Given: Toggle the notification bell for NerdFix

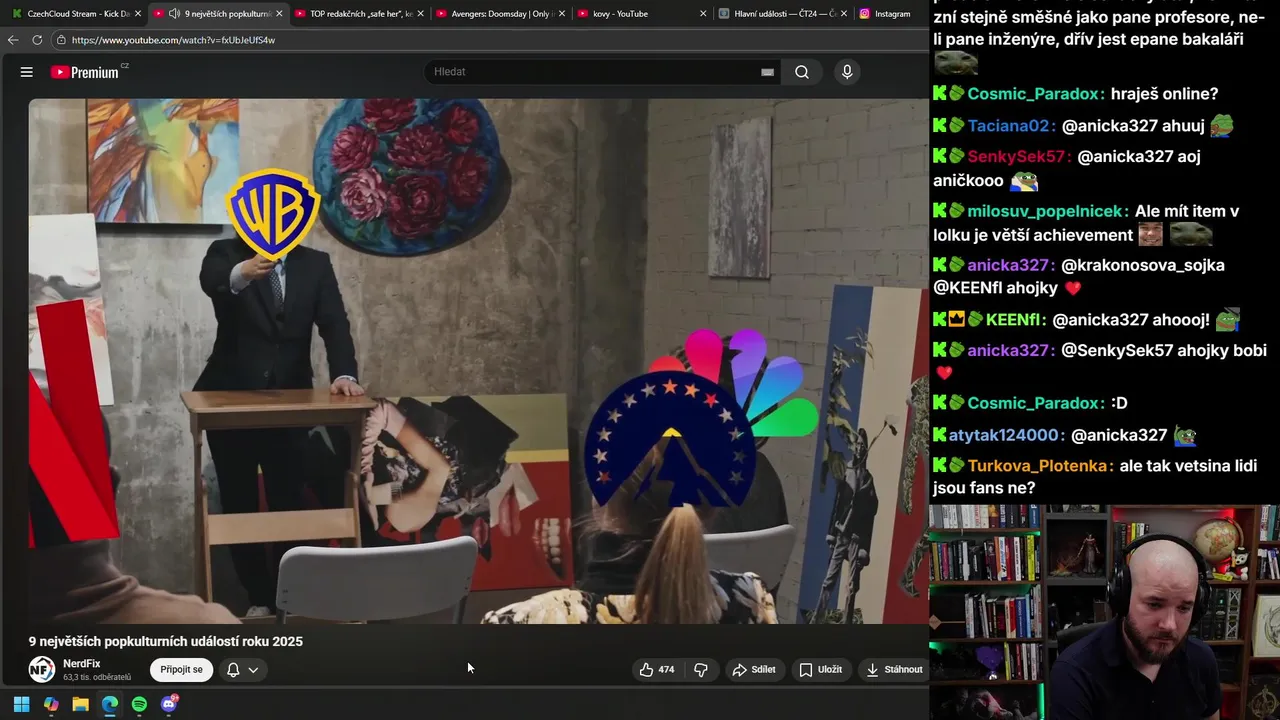Looking at the screenshot, I should coord(233,670).
